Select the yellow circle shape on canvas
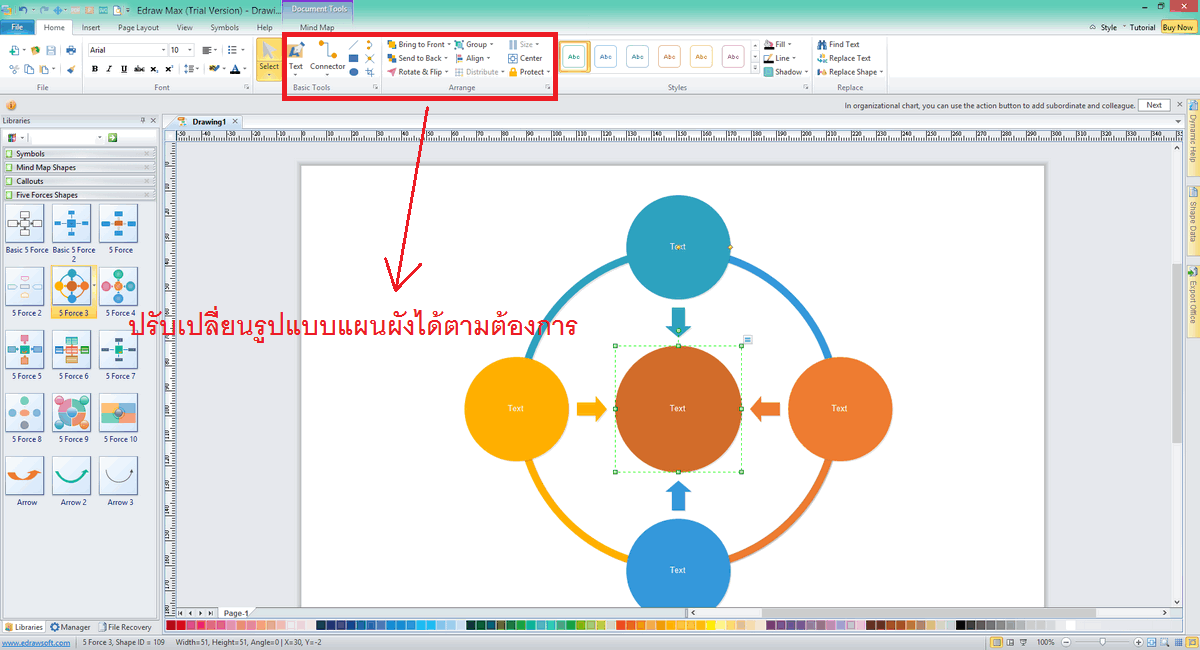 coord(516,408)
